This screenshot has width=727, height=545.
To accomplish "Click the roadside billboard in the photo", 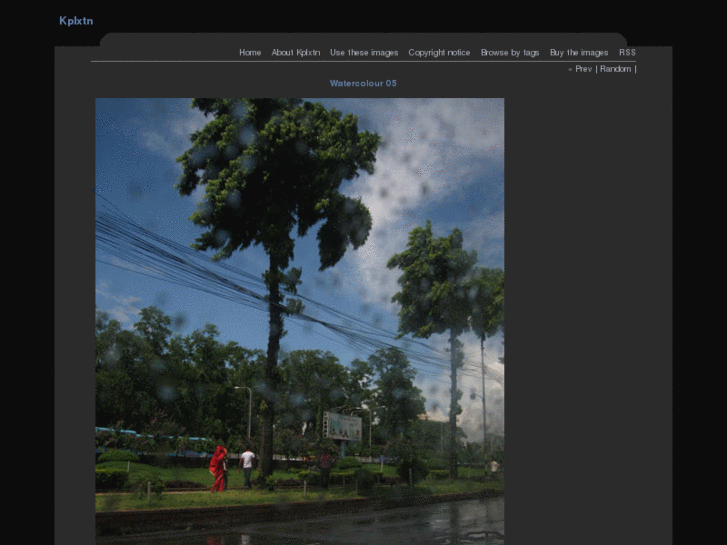I will [x=343, y=426].
